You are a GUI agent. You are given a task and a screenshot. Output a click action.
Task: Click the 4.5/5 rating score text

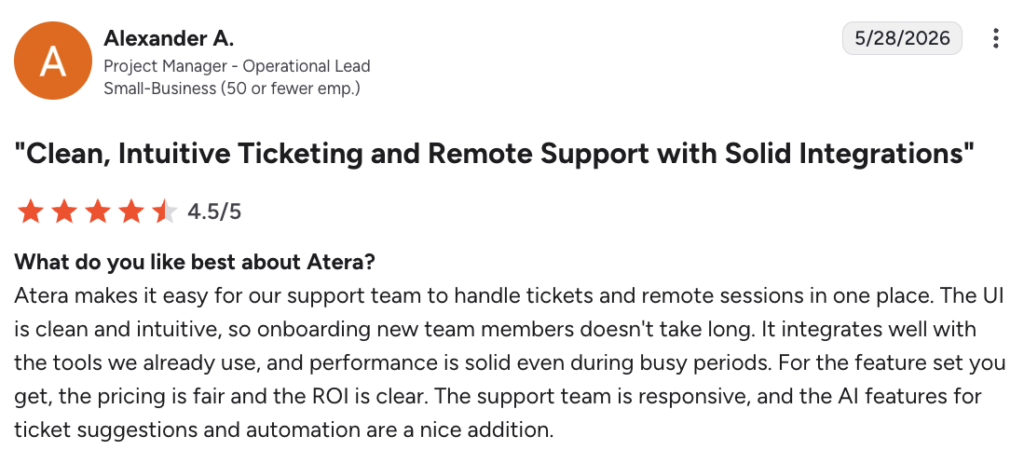[214, 212]
